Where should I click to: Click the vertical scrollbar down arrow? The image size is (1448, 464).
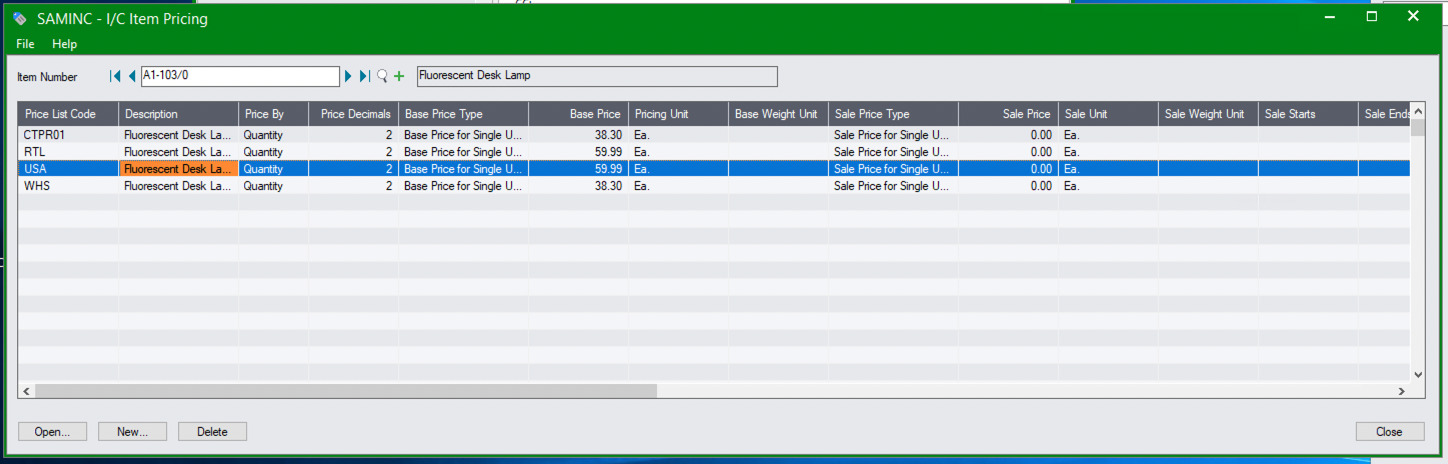tap(1418, 374)
